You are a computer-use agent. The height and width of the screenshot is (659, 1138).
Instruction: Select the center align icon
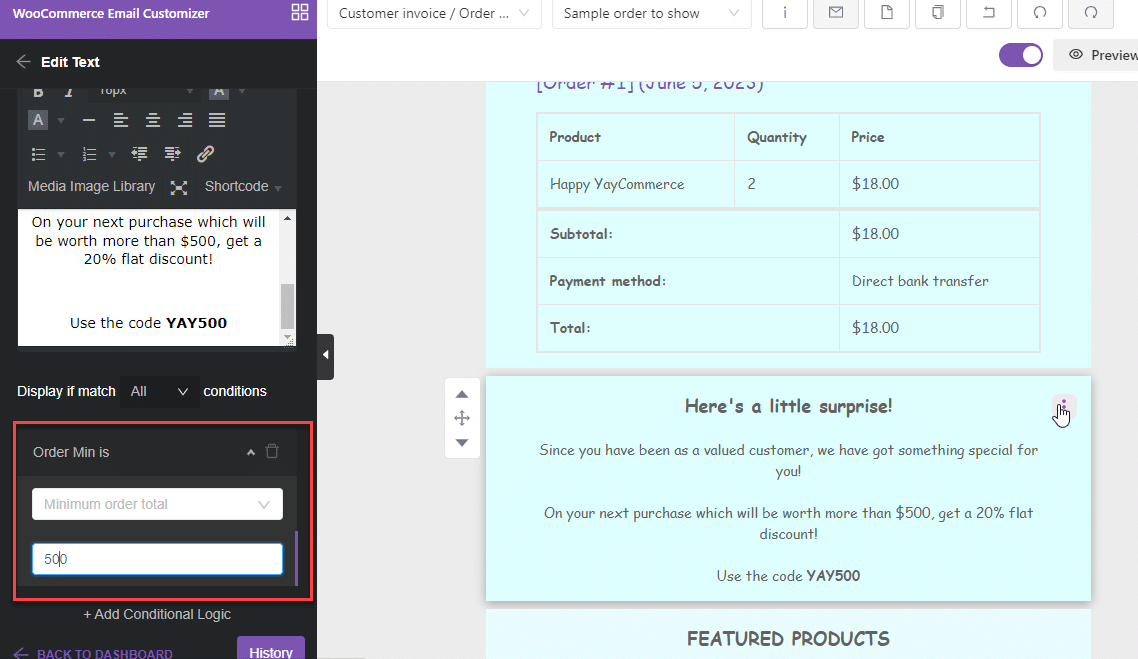click(x=152, y=119)
